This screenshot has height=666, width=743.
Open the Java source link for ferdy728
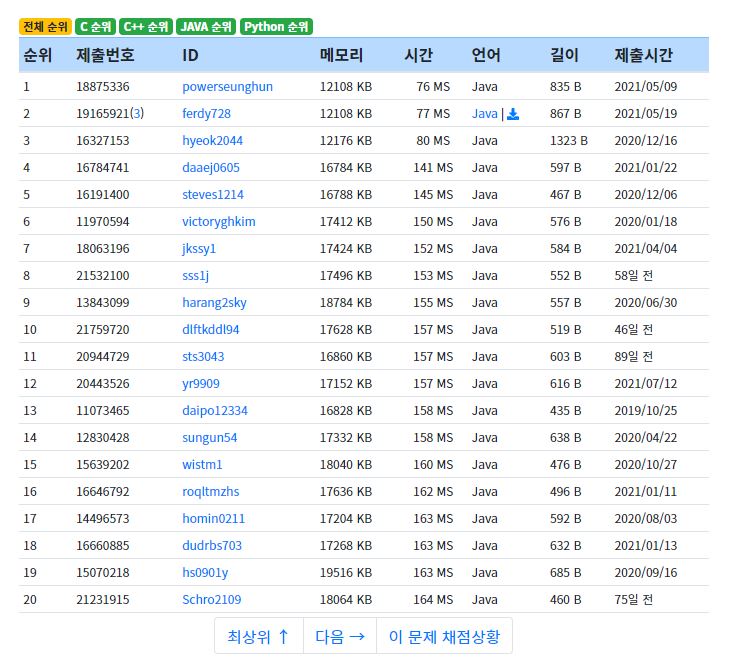[x=484, y=114]
